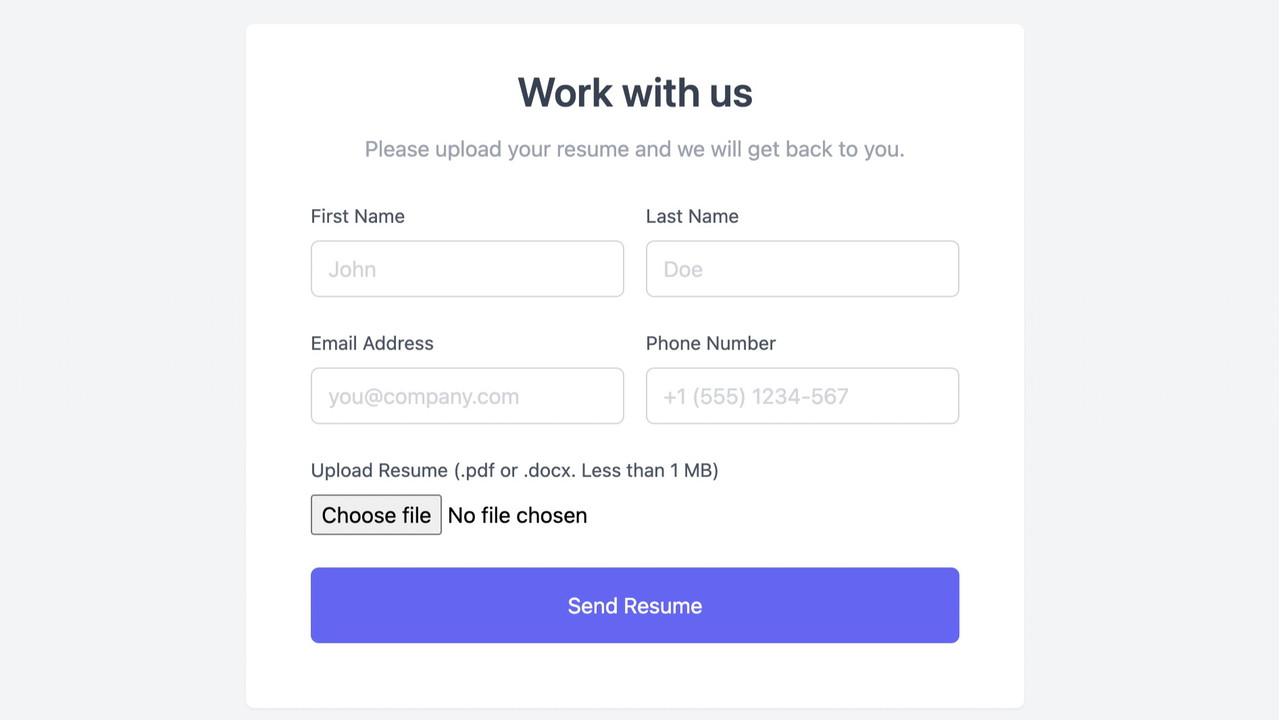Click the Upload Resume label text
Viewport: 1279px width, 720px height.
pos(514,470)
